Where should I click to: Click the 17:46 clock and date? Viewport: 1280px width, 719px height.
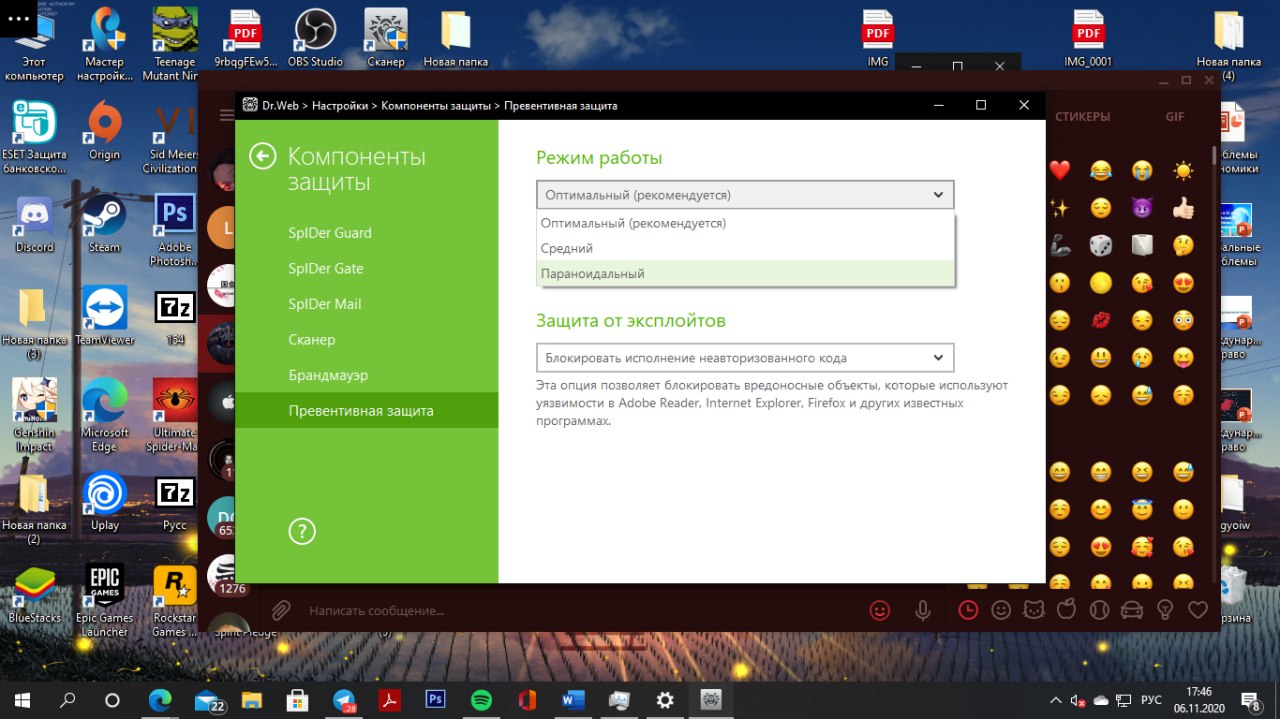[x=1199, y=699]
